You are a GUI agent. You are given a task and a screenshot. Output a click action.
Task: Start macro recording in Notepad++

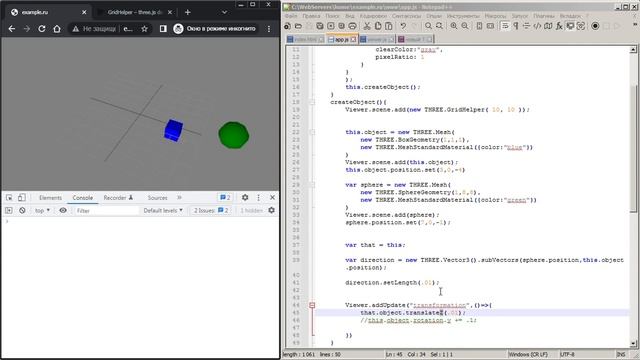[595, 26]
